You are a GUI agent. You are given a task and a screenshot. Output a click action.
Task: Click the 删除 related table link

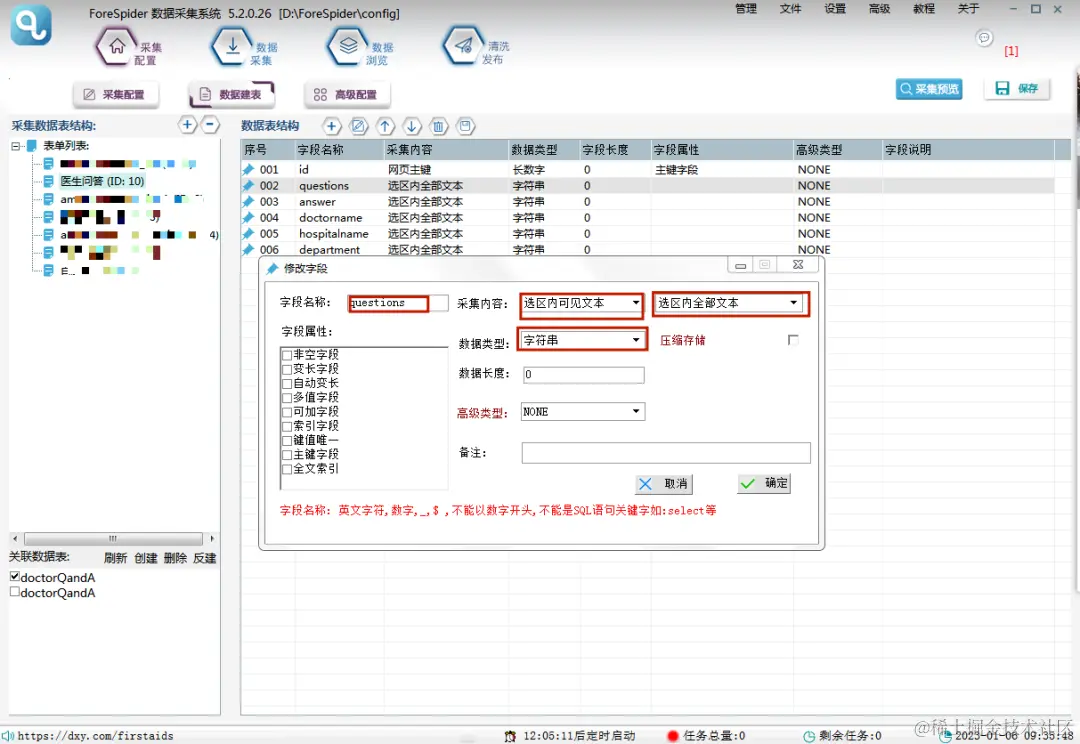[x=175, y=558]
